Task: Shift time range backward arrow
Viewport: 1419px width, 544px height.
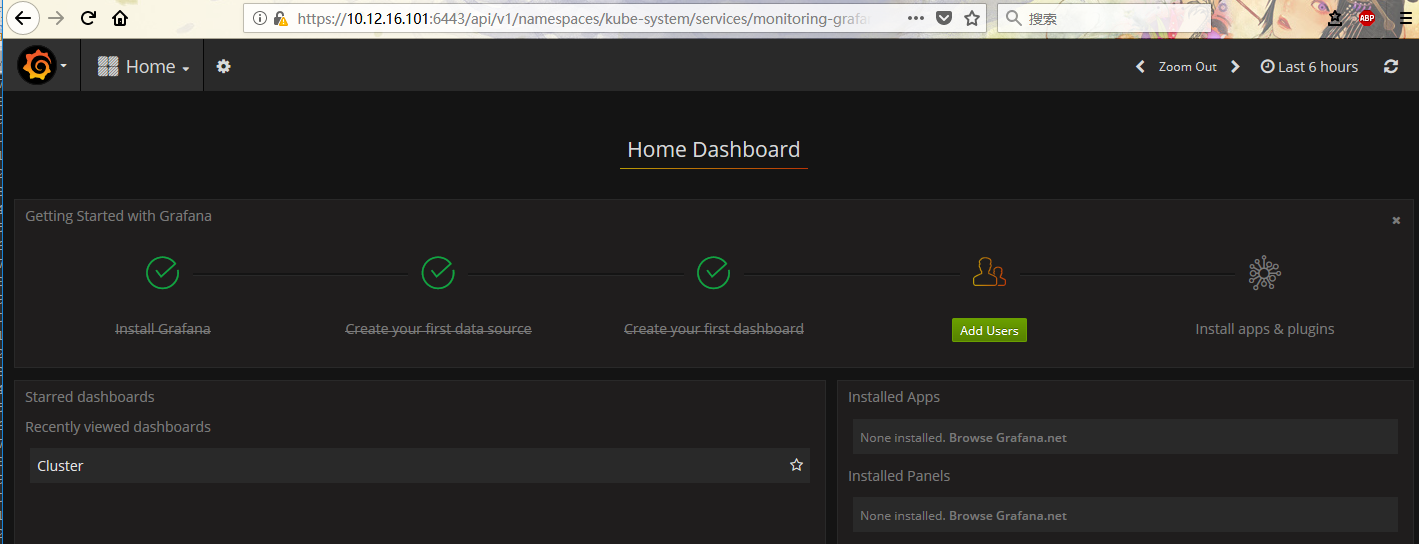Action: pyautogui.click(x=1140, y=67)
